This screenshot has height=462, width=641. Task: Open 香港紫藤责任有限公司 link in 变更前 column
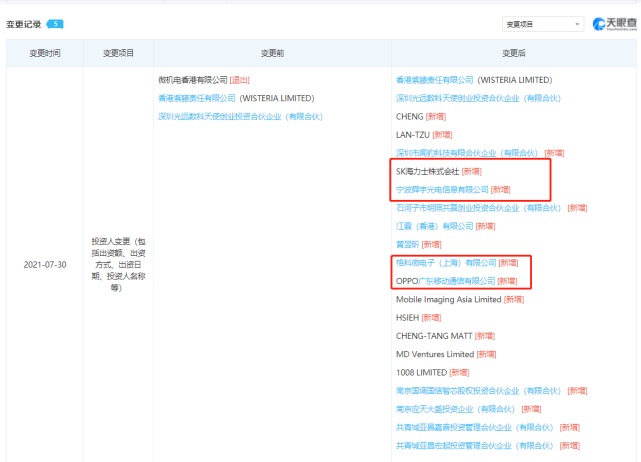[x=197, y=98]
